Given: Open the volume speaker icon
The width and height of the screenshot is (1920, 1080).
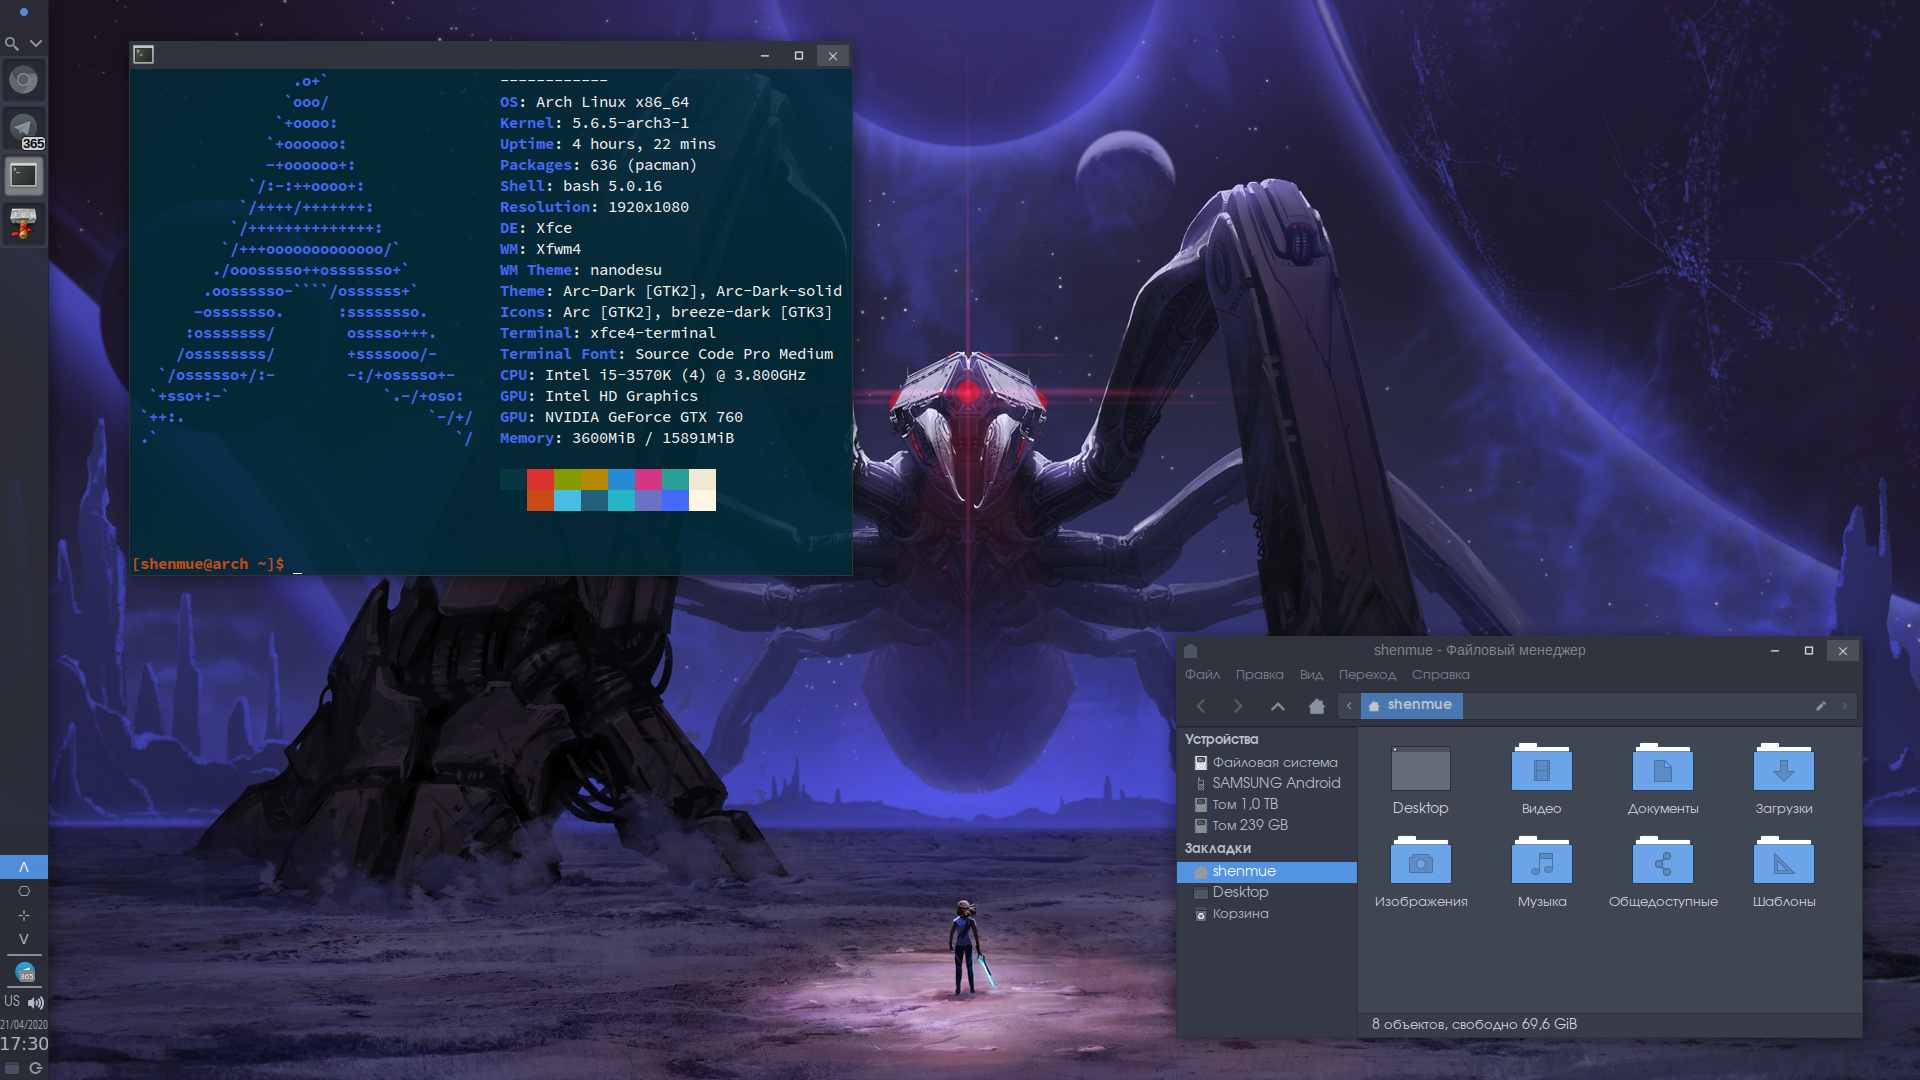Looking at the screenshot, I should (x=36, y=1002).
